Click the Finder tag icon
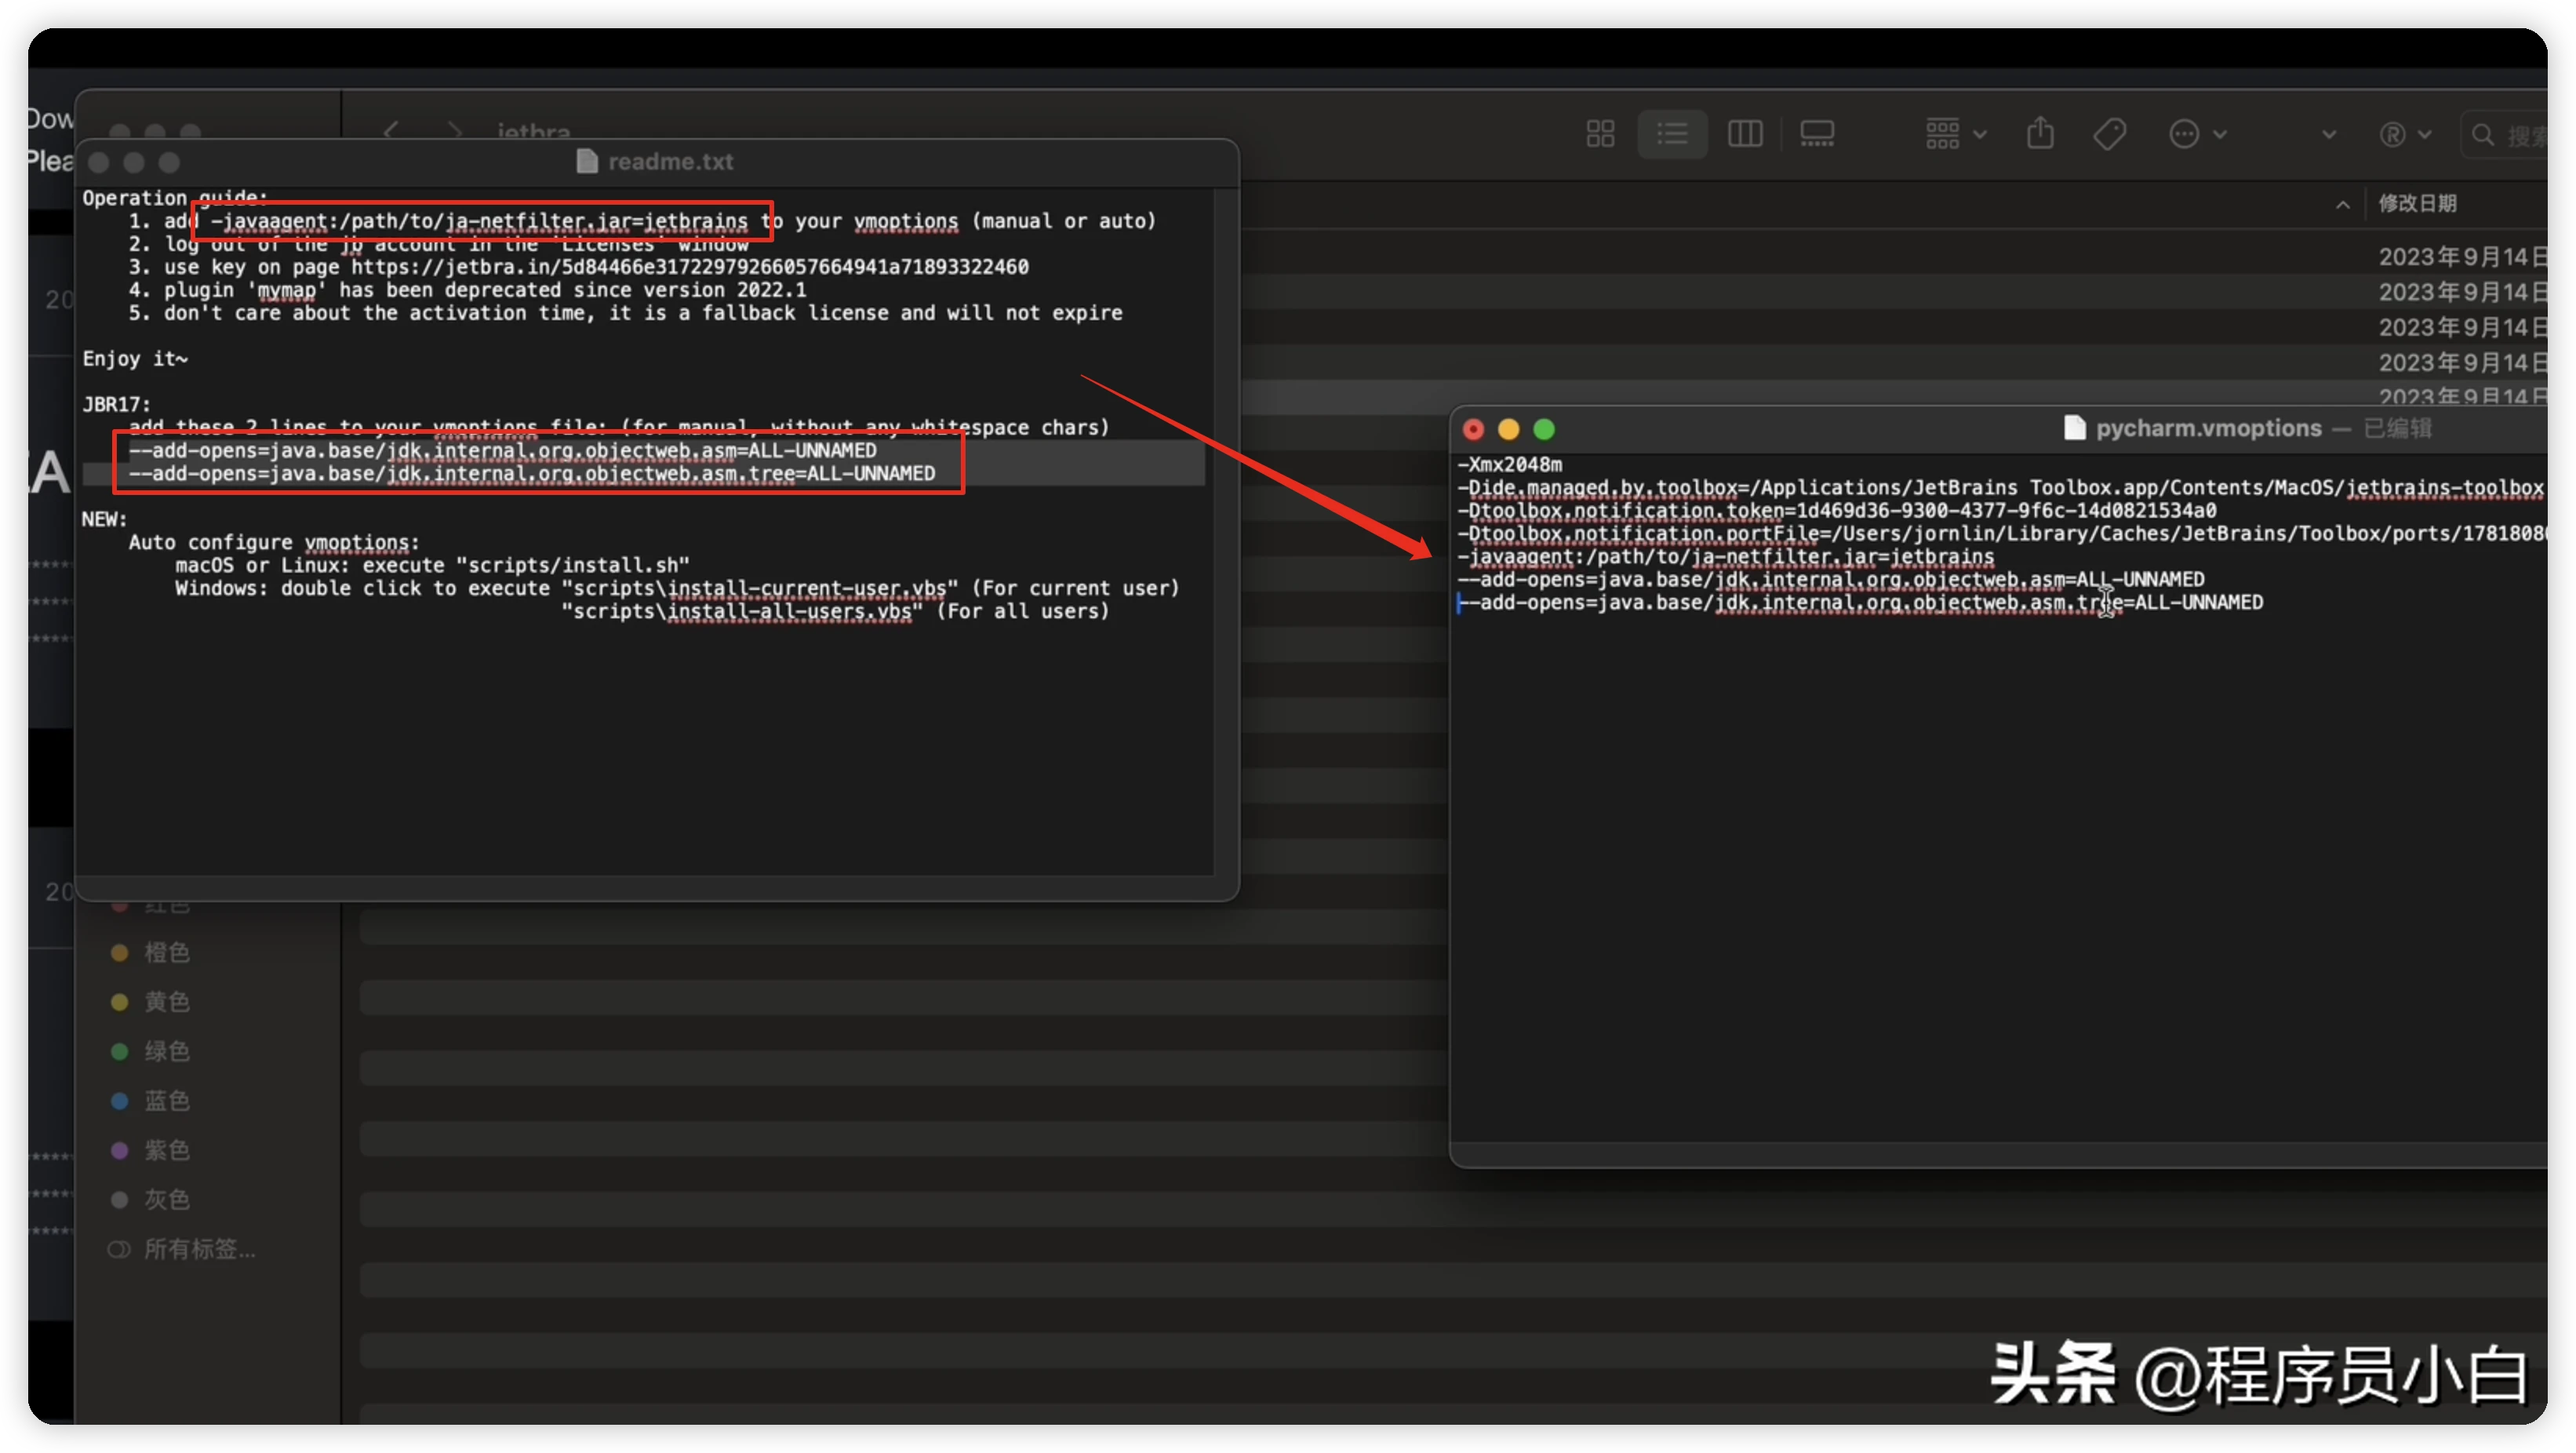This screenshot has height=1453, width=2576. [x=2109, y=133]
